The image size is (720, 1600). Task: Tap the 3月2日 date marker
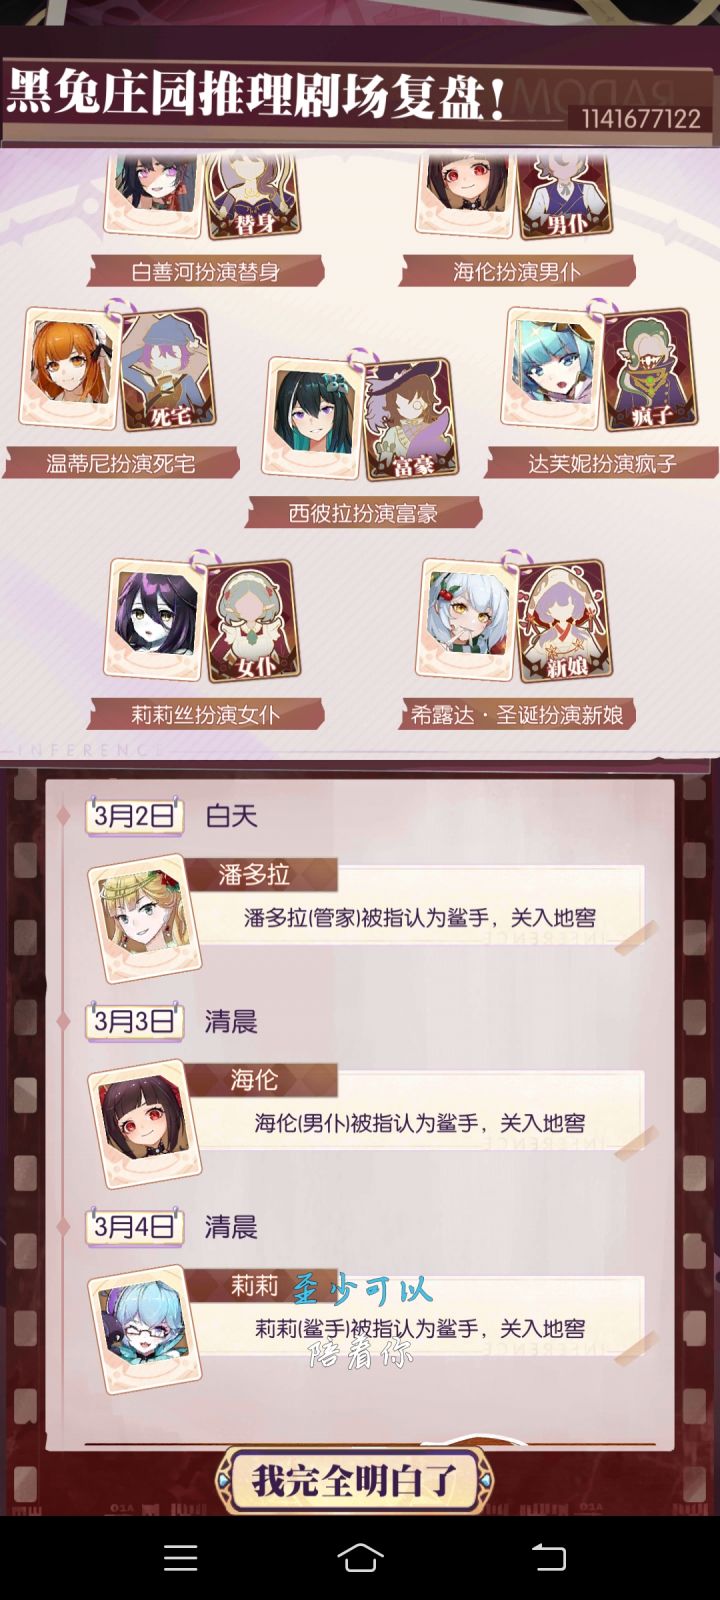tap(134, 816)
